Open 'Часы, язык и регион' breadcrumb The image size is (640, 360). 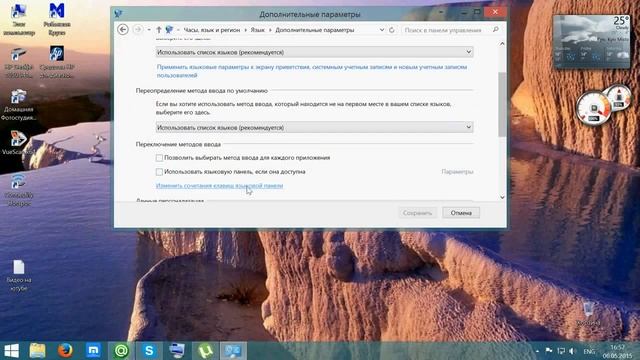click(x=212, y=30)
